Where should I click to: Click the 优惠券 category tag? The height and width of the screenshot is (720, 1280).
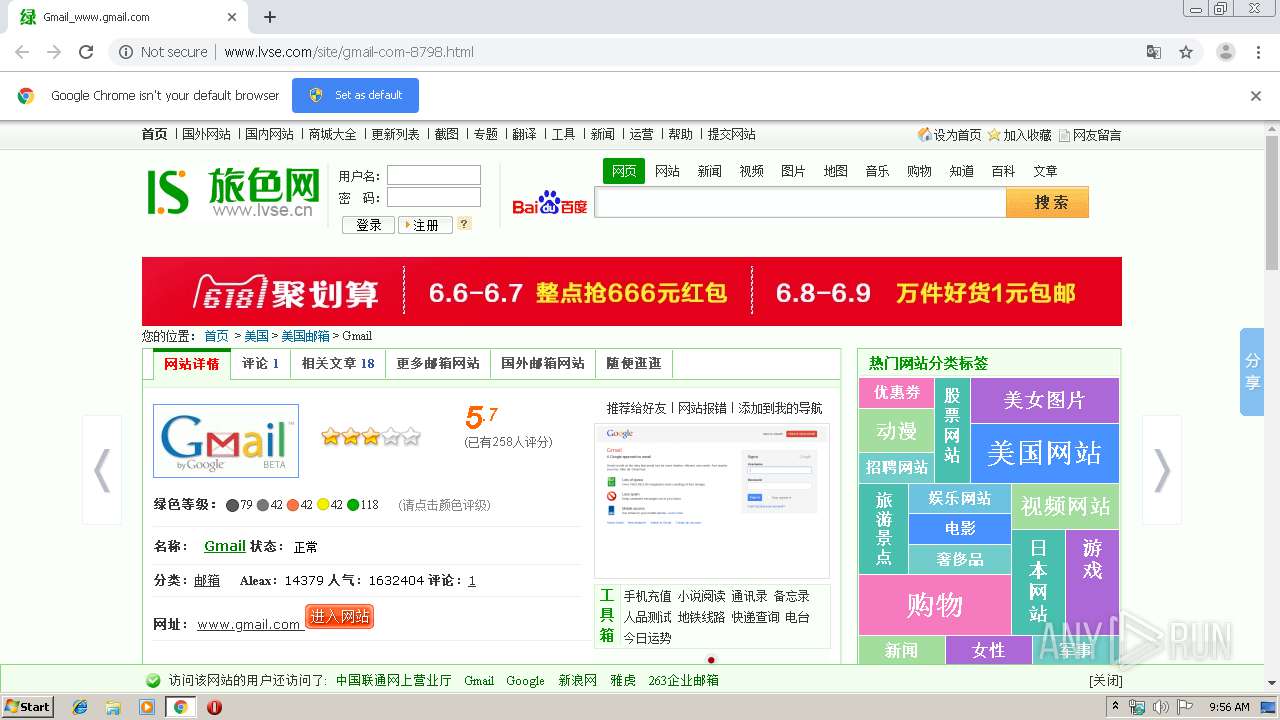point(896,392)
